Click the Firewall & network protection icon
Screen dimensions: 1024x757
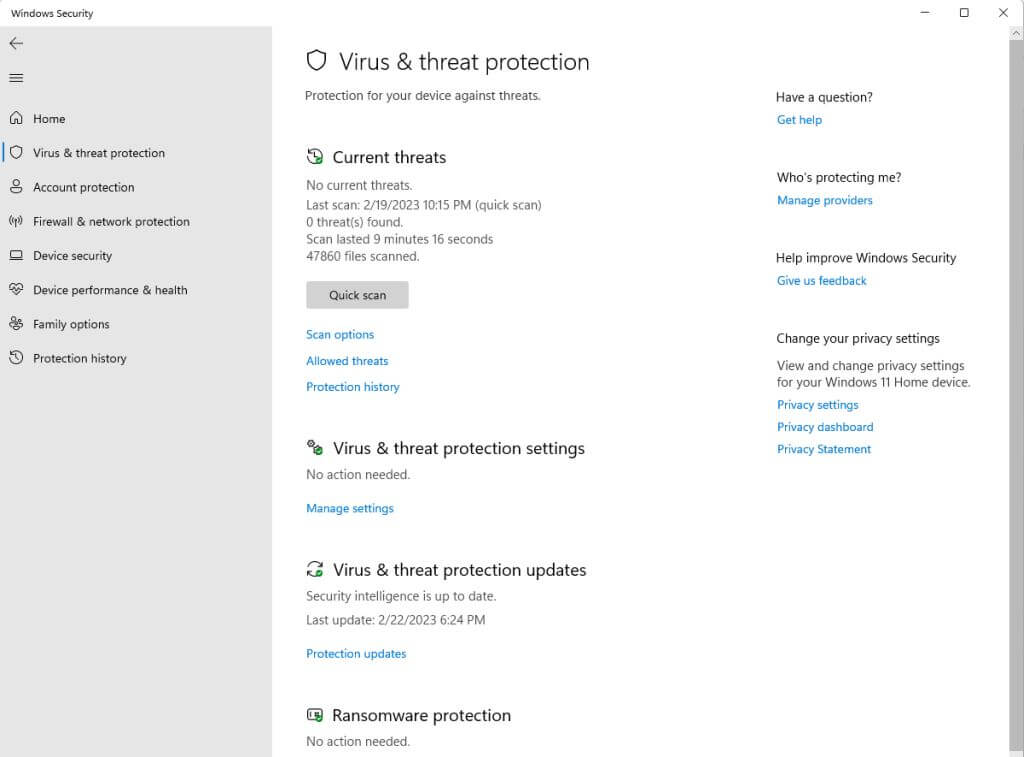pyautogui.click(x=16, y=221)
